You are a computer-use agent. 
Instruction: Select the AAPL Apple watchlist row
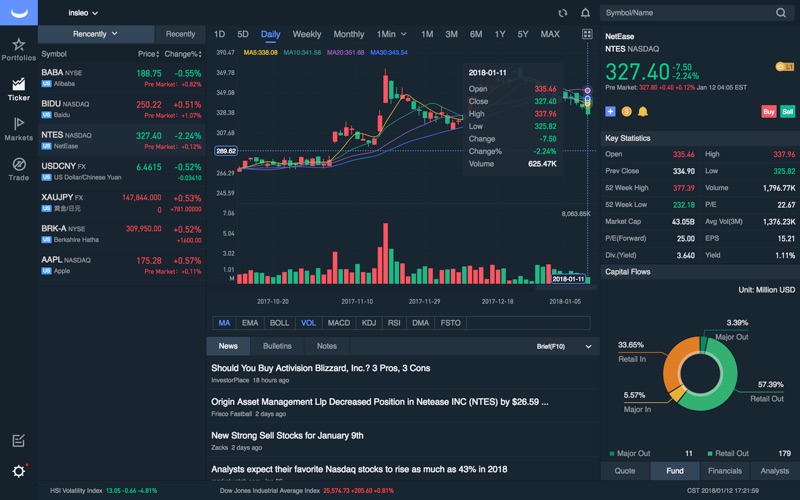[121, 265]
